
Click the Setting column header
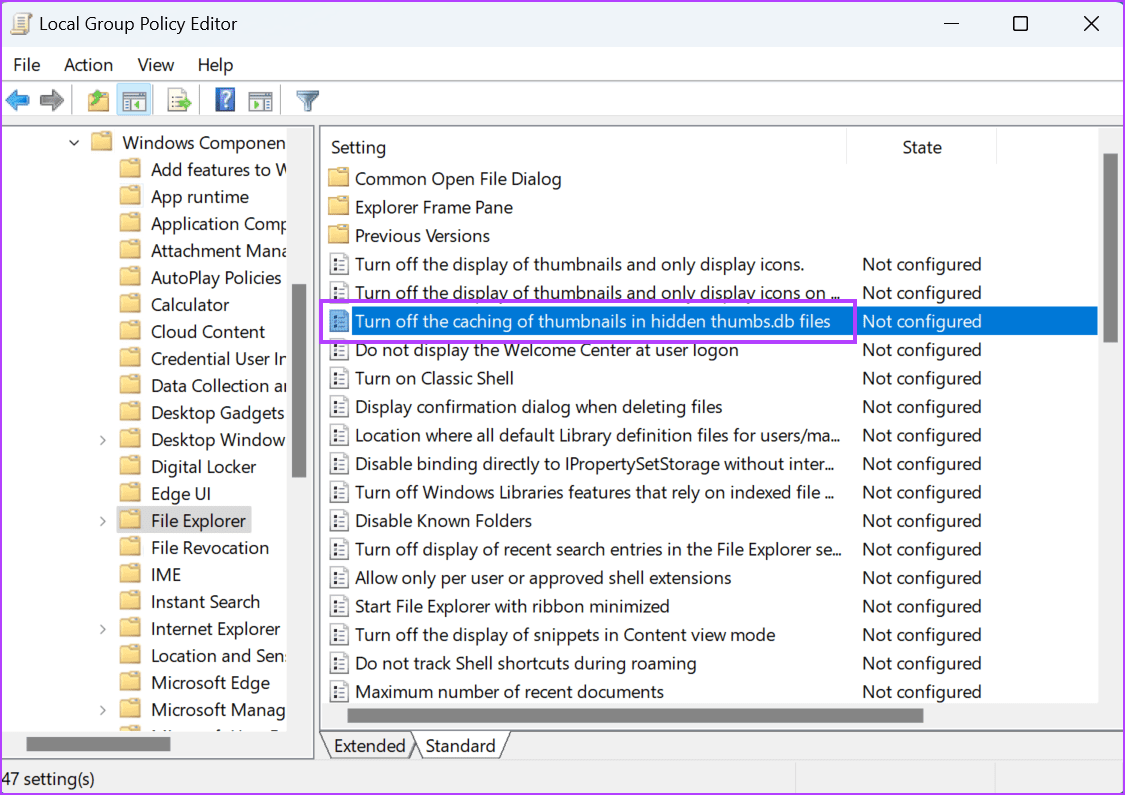pos(358,147)
